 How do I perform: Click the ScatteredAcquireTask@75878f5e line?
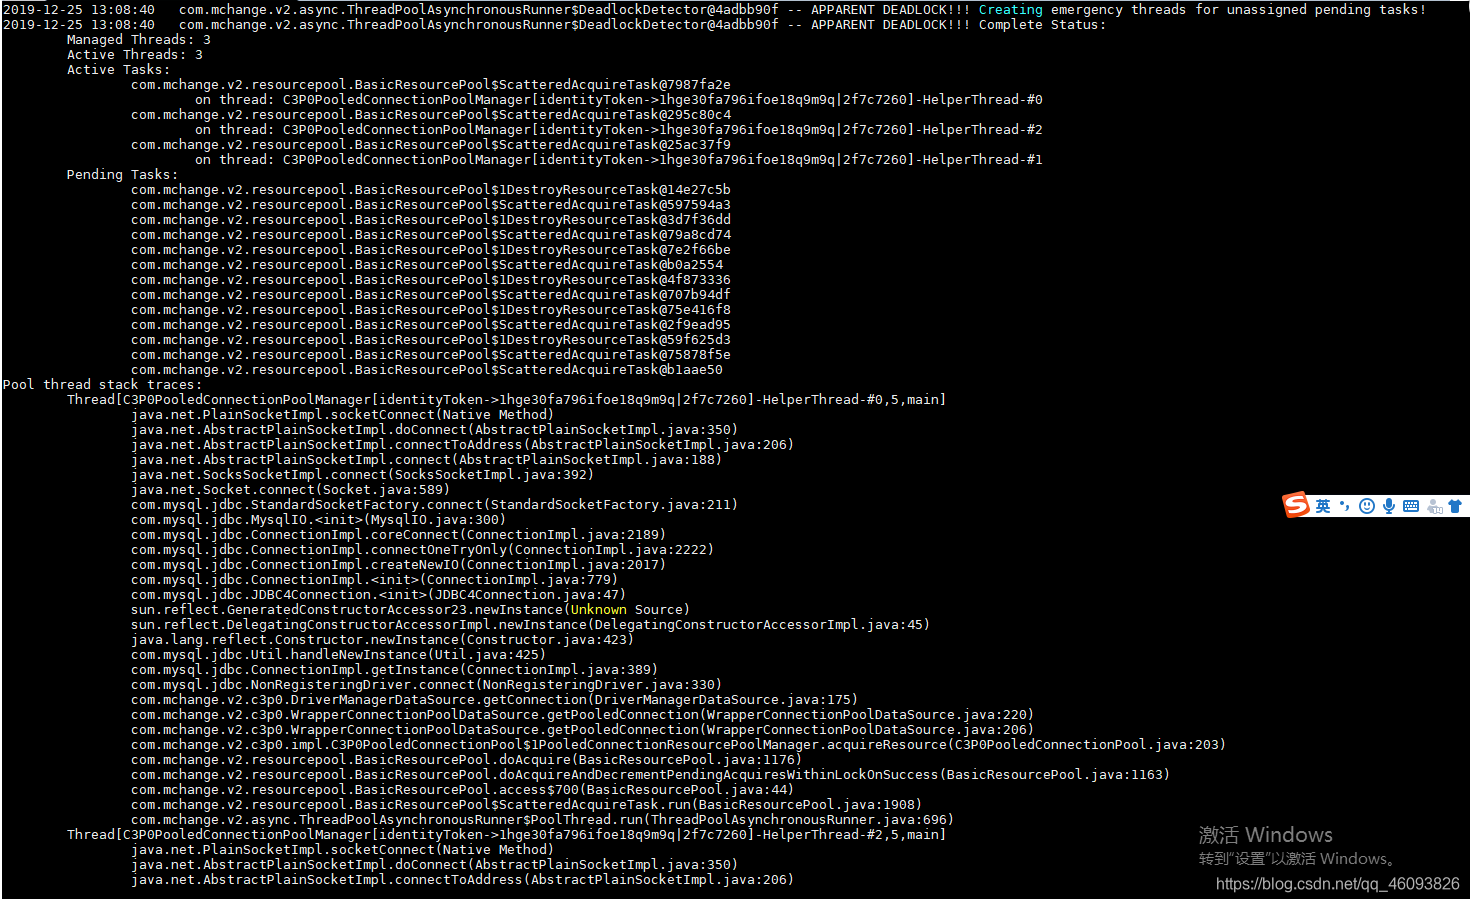(431, 355)
